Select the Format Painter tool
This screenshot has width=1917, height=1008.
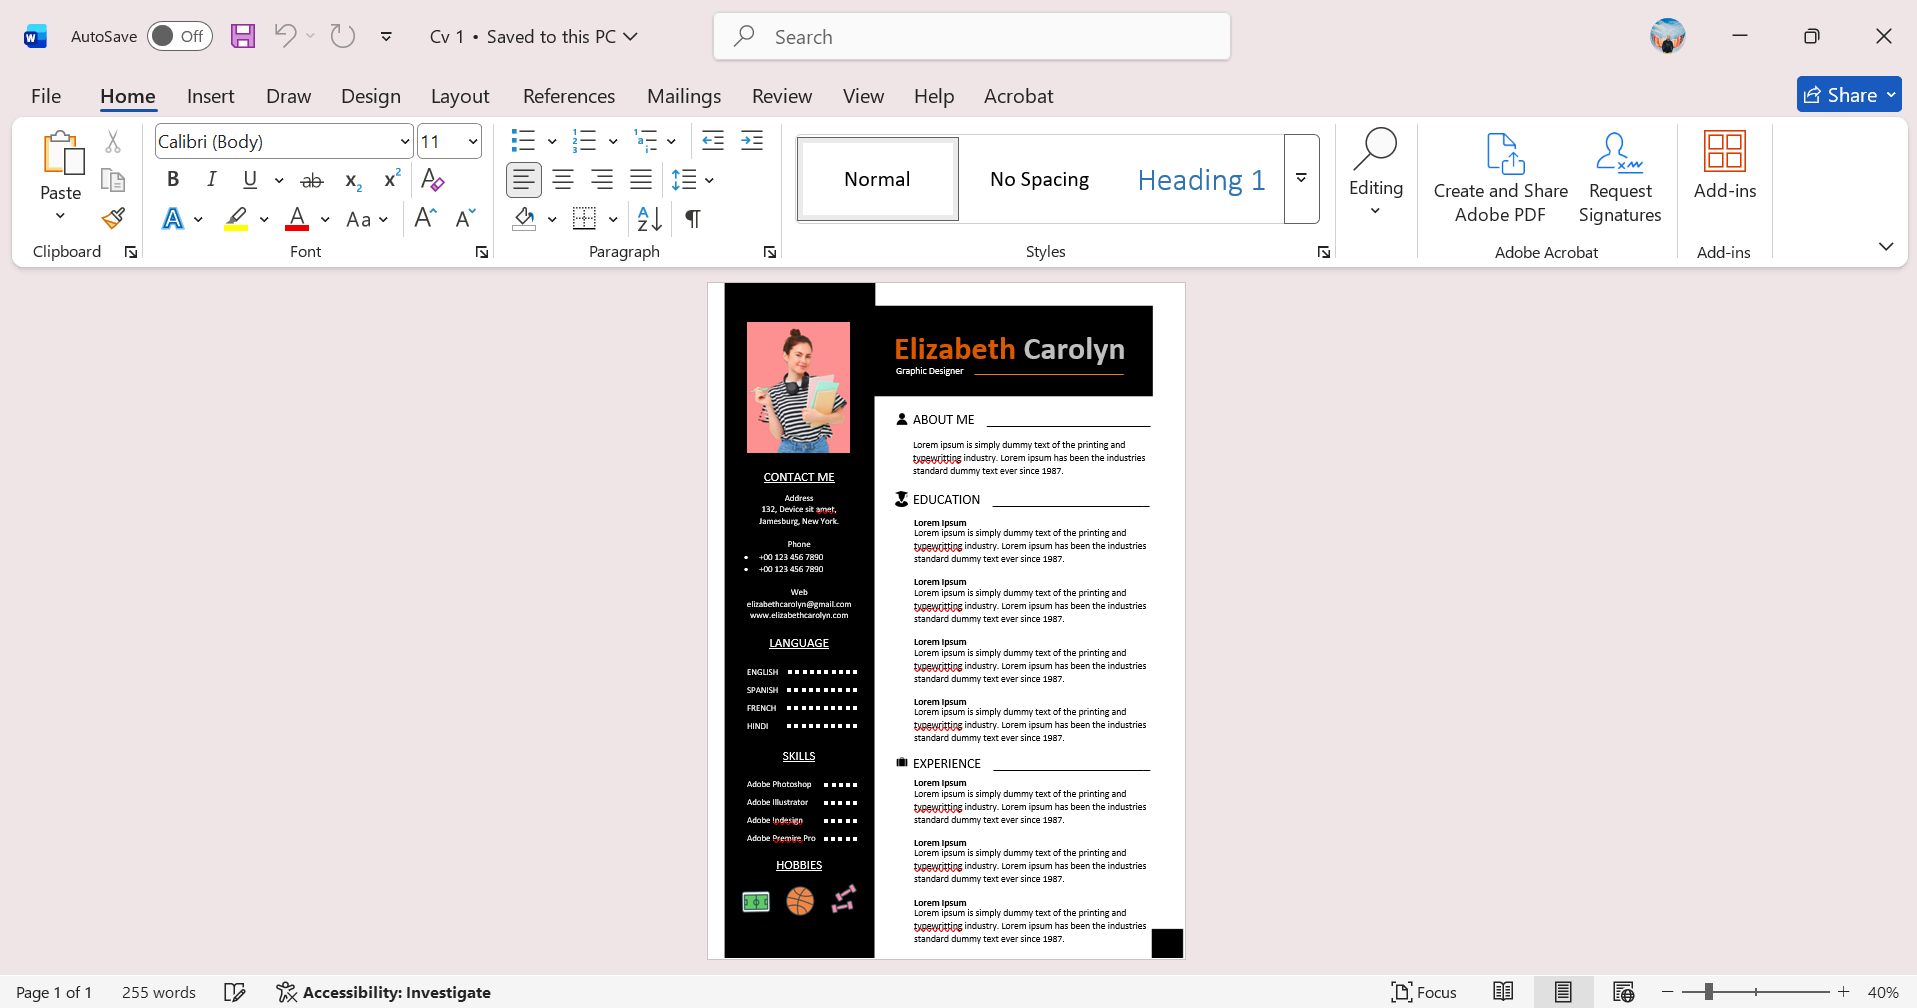point(112,217)
